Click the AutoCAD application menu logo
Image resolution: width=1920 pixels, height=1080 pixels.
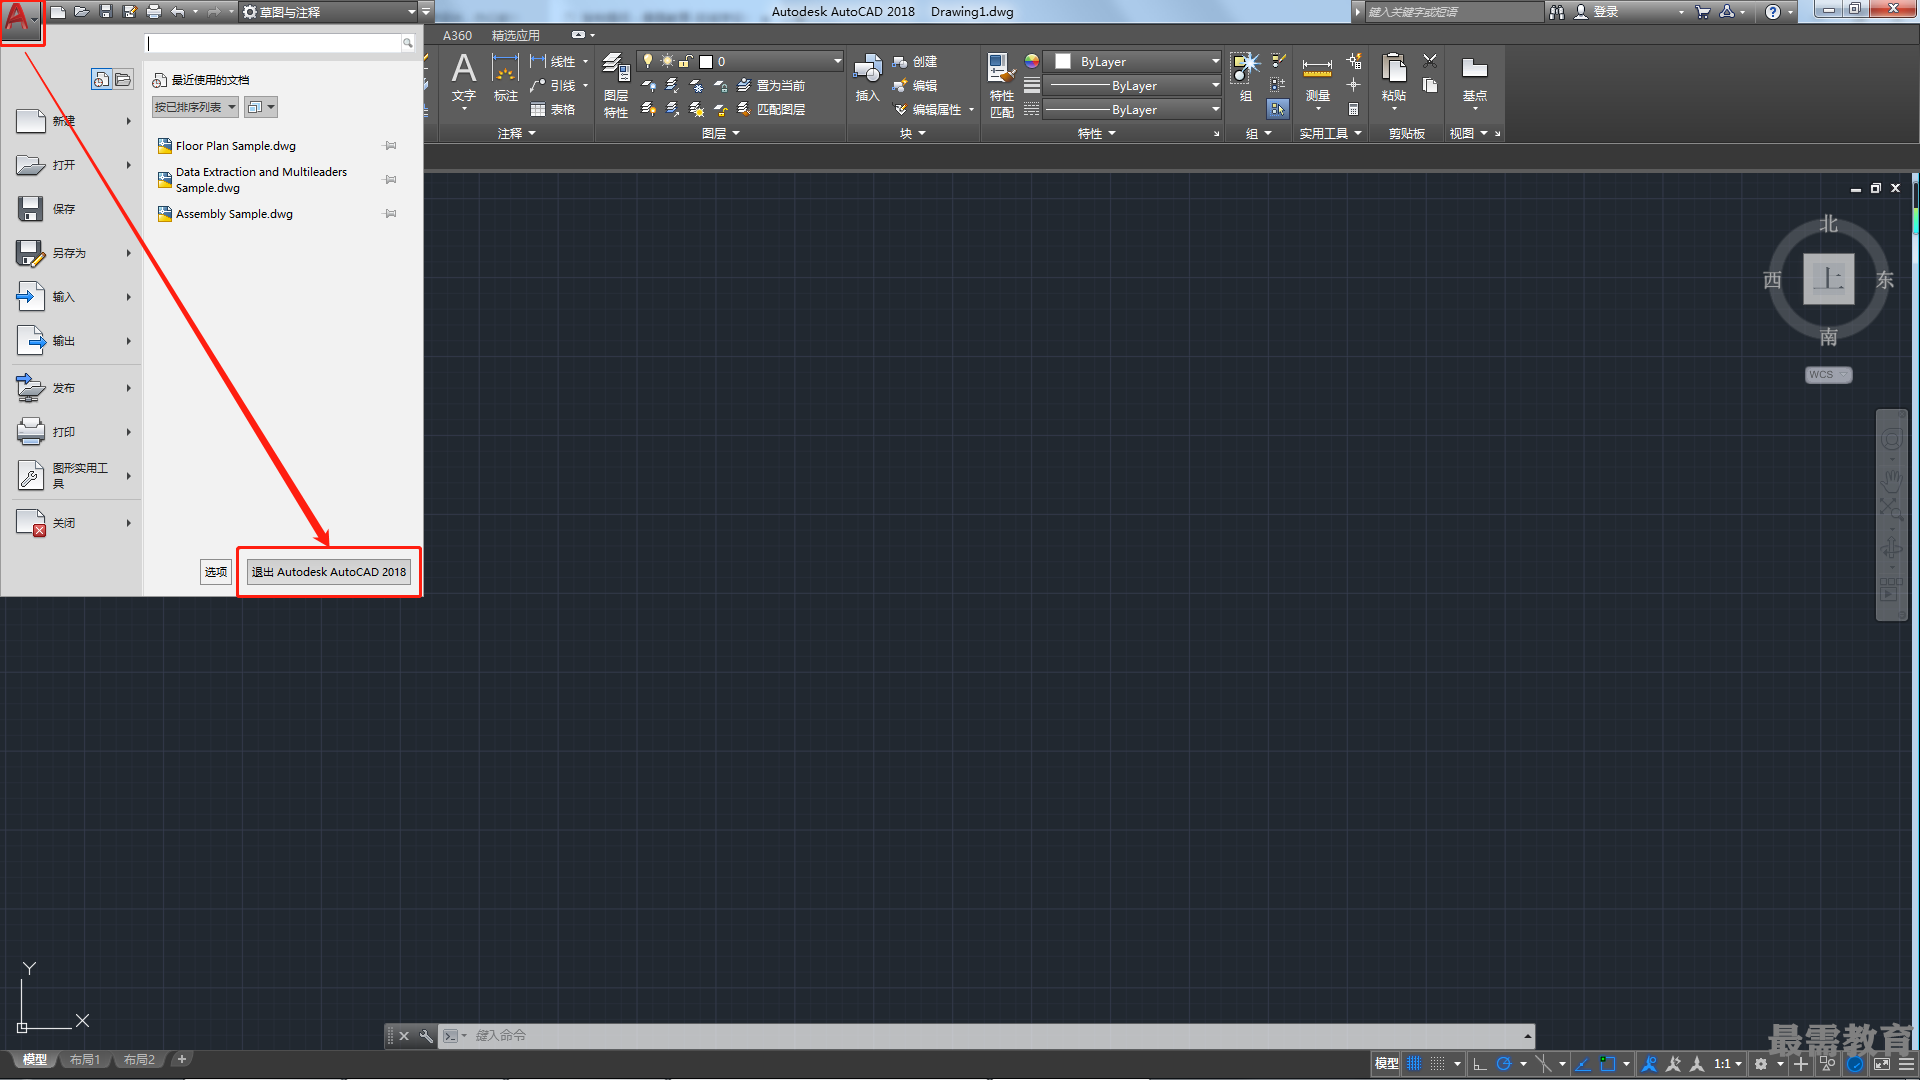[22, 20]
